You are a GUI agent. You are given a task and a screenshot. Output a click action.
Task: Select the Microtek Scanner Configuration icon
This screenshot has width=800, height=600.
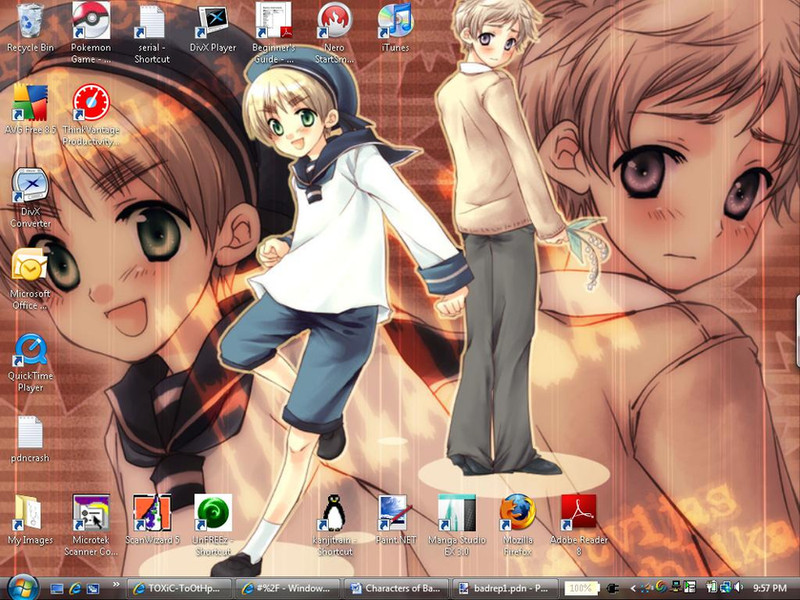pos(90,512)
